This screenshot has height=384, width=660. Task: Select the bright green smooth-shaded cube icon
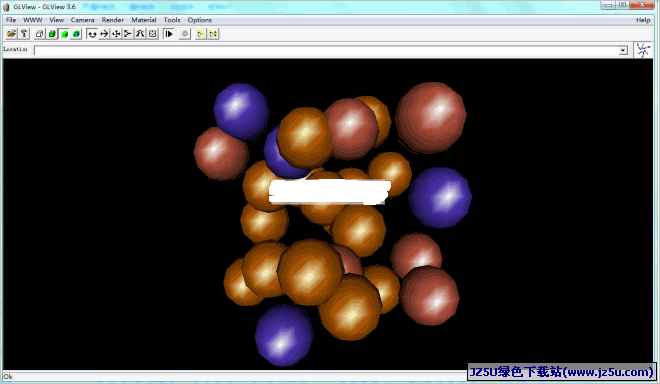(64, 34)
